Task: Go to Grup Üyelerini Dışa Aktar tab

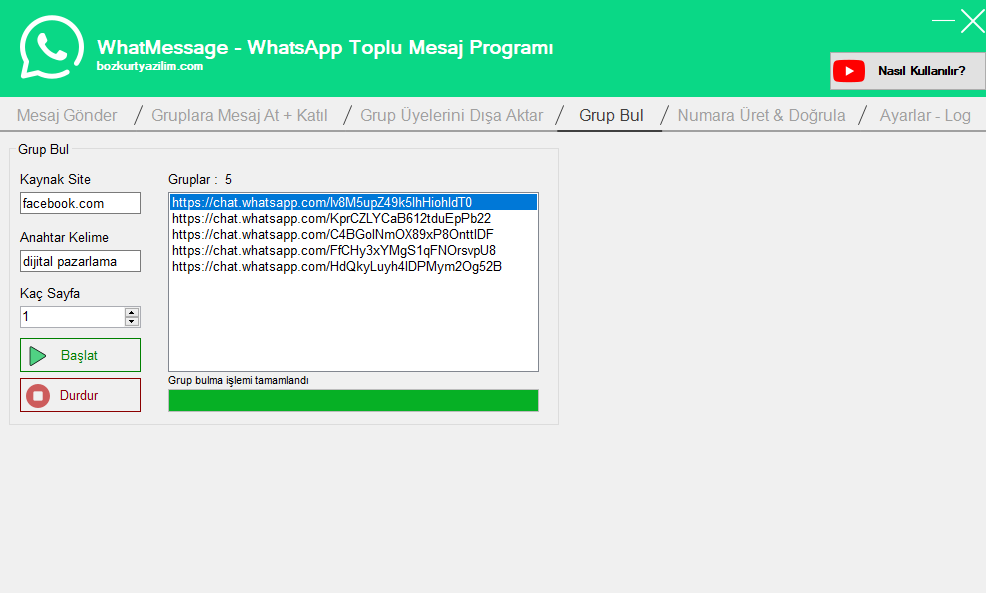Action: point(451,116)
